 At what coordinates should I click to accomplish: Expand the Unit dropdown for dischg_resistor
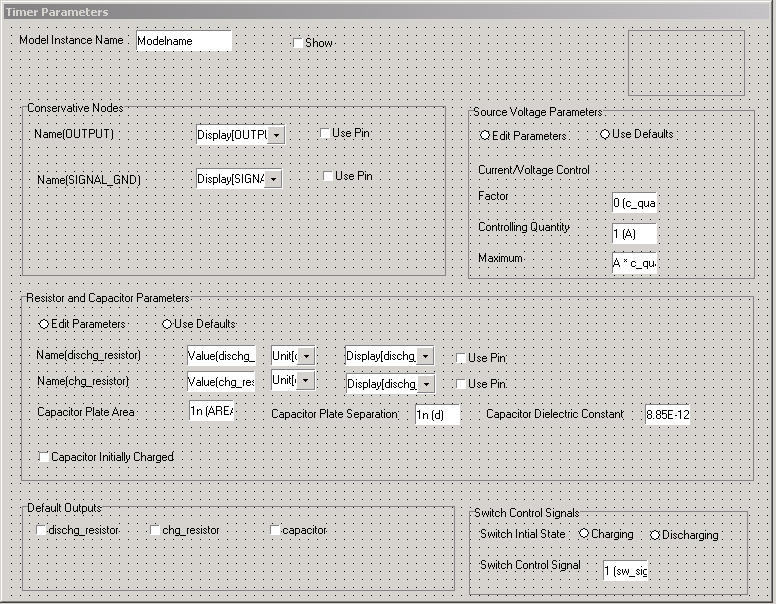pyautogui.click(x=307, y=356)
